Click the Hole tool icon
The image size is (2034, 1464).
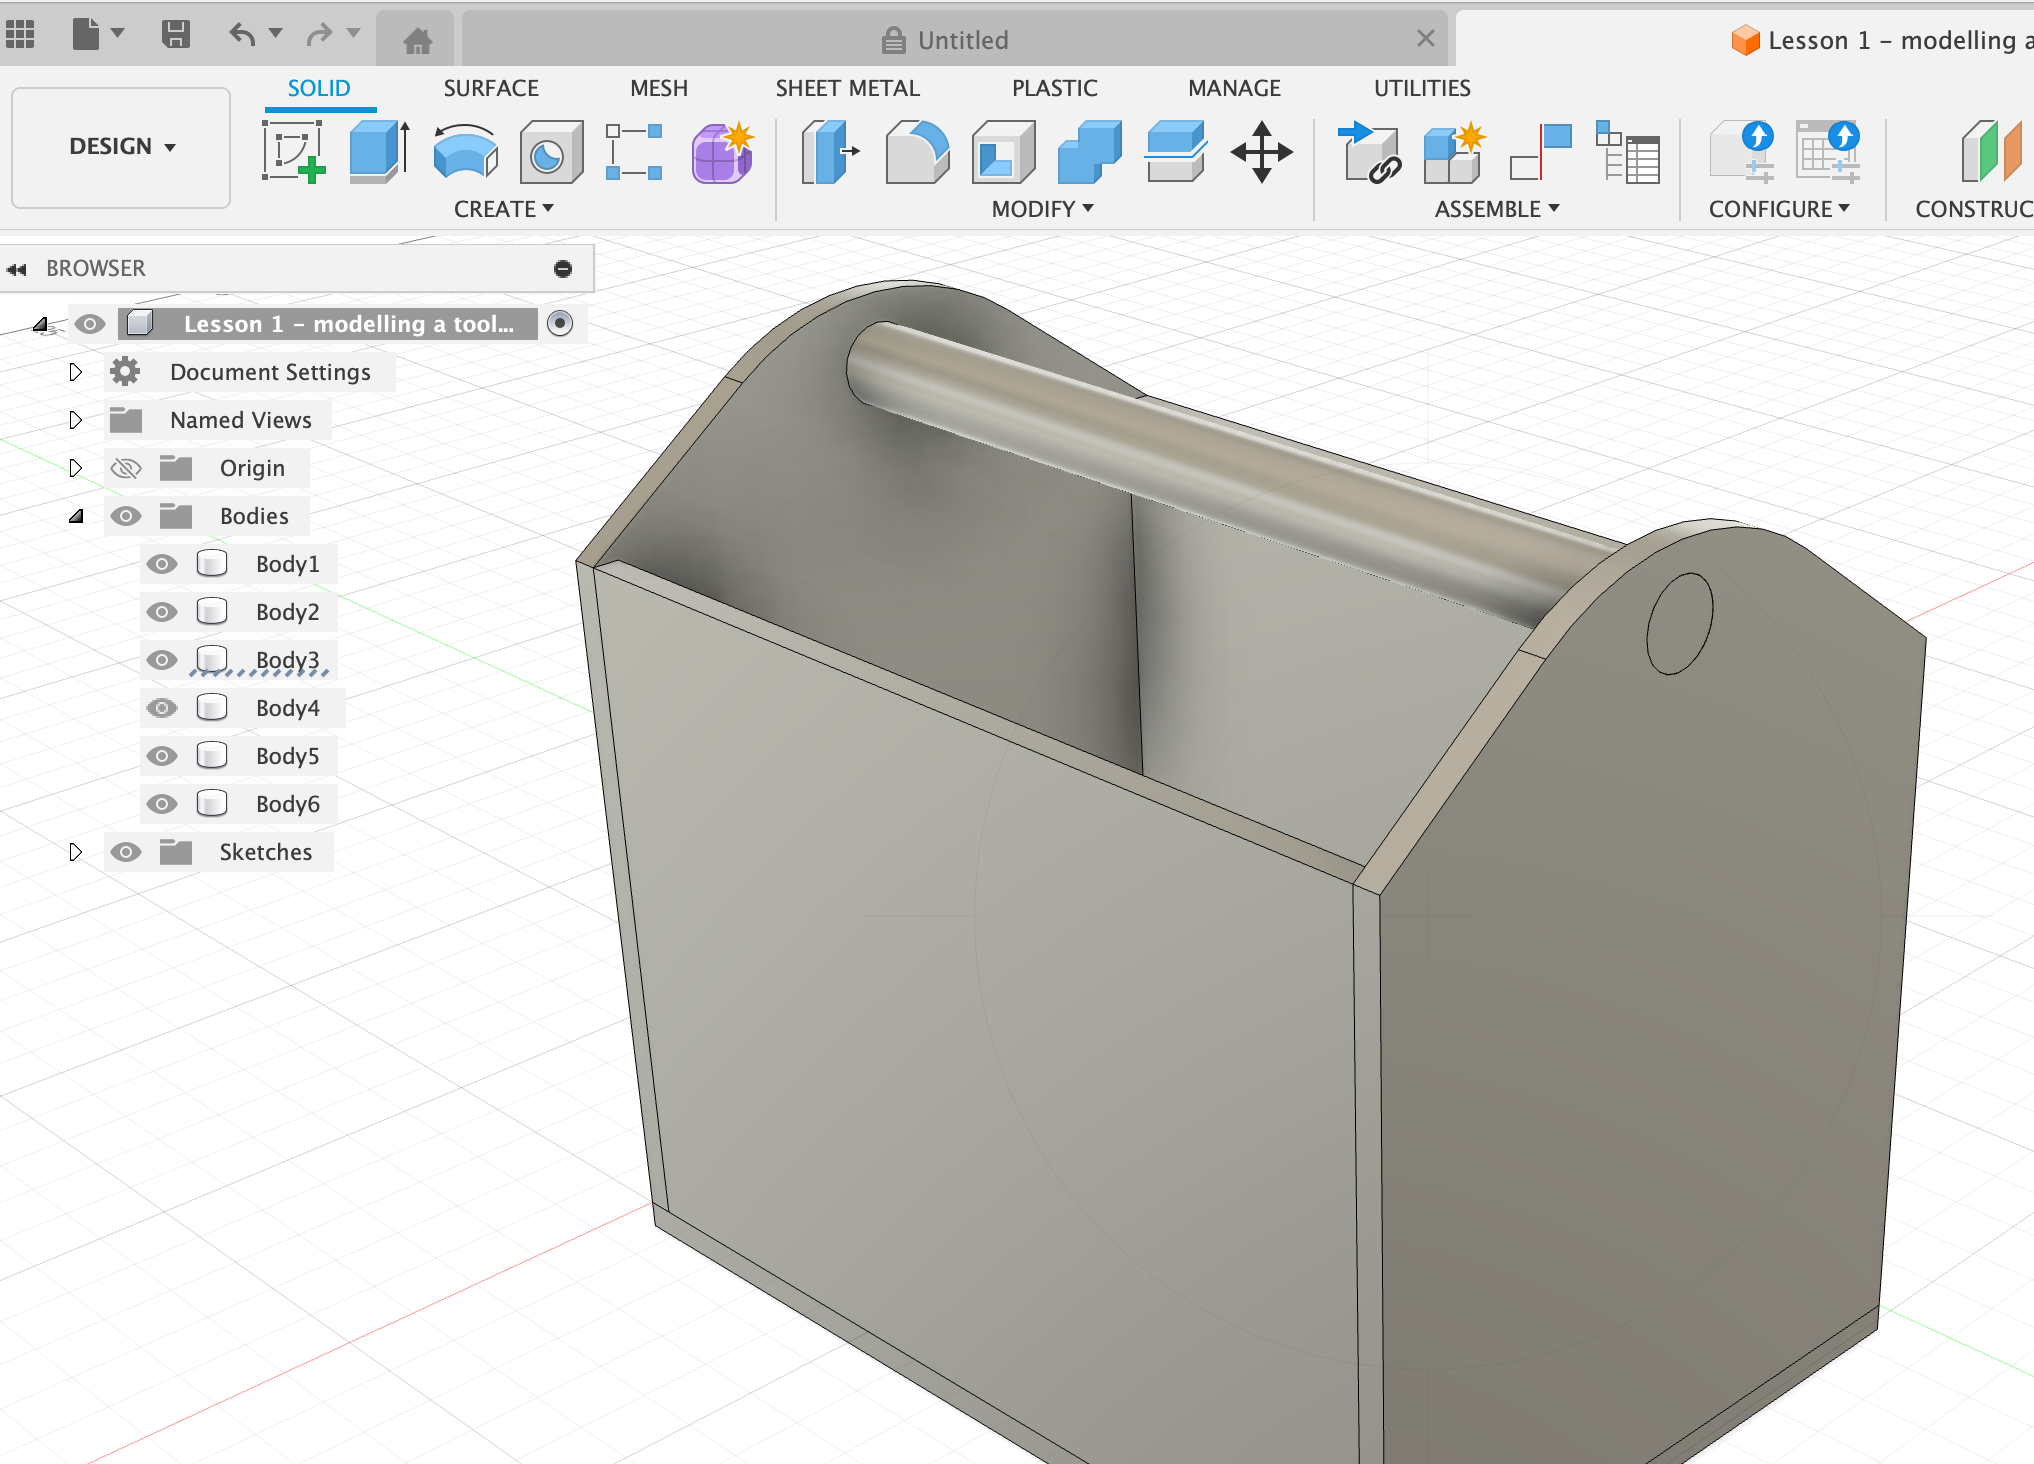(550, 152)
